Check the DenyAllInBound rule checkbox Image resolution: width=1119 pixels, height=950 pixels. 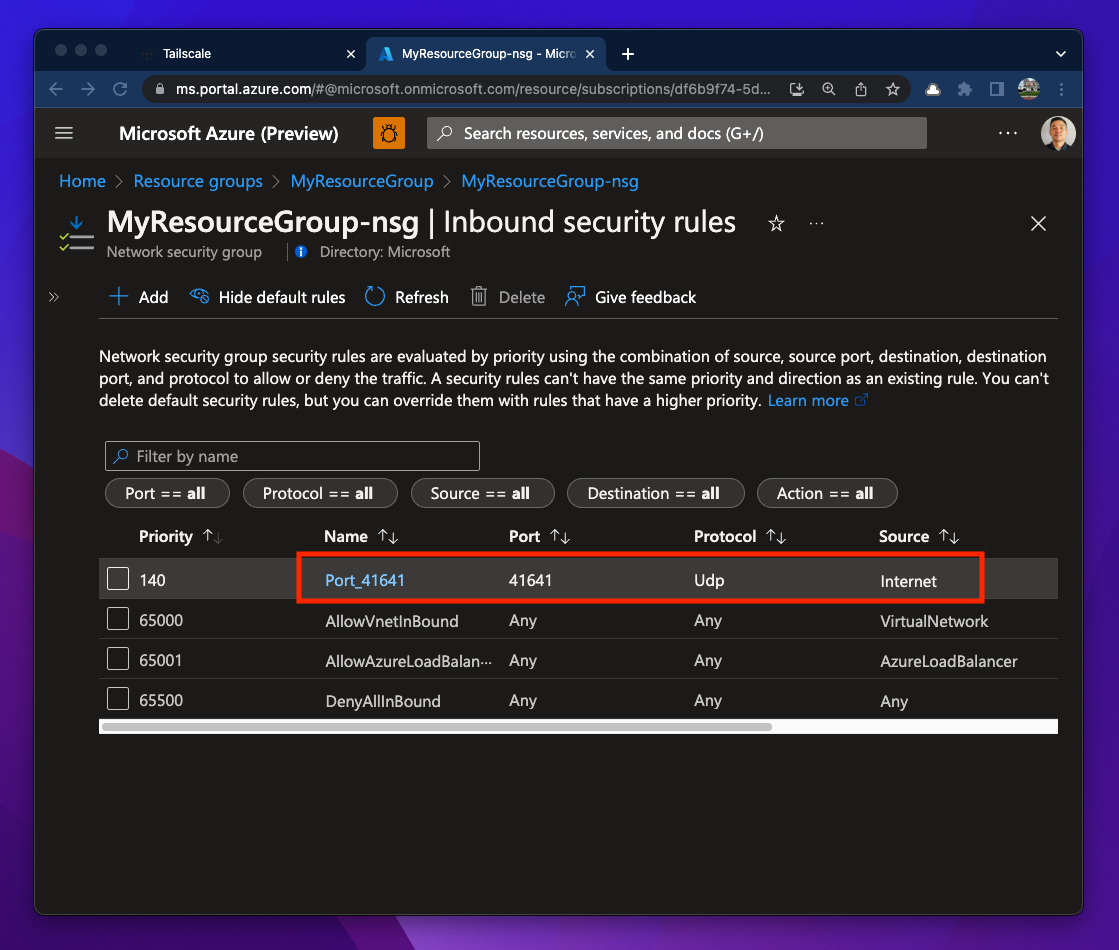(x=118, y=700)
